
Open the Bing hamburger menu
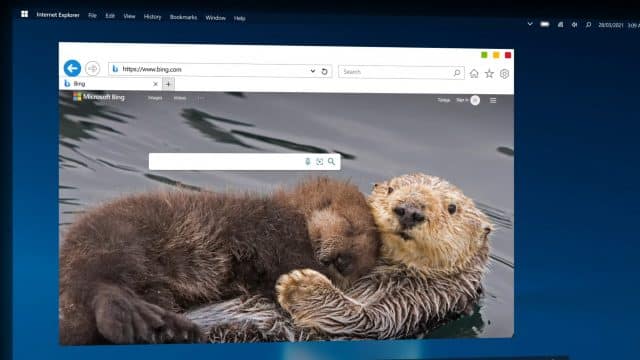pyautogui.click(x=493, y=100)
